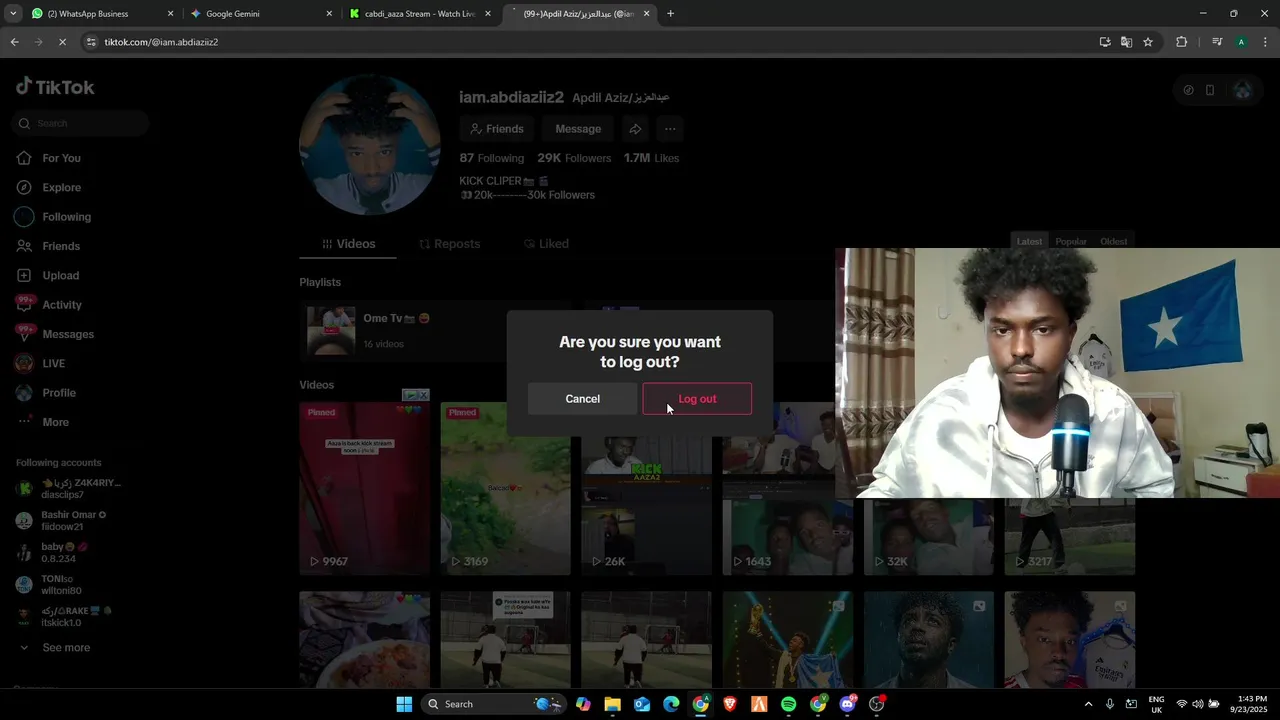
Task: Switch to the Google Gemini tab
Action: point(262,14)
